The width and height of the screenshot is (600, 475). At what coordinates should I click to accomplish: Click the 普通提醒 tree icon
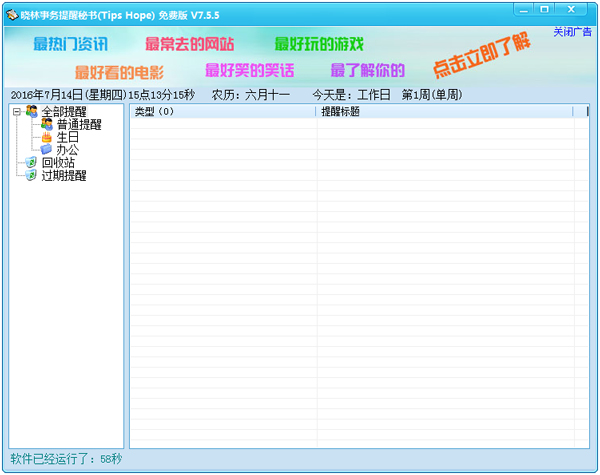point(46,124)
